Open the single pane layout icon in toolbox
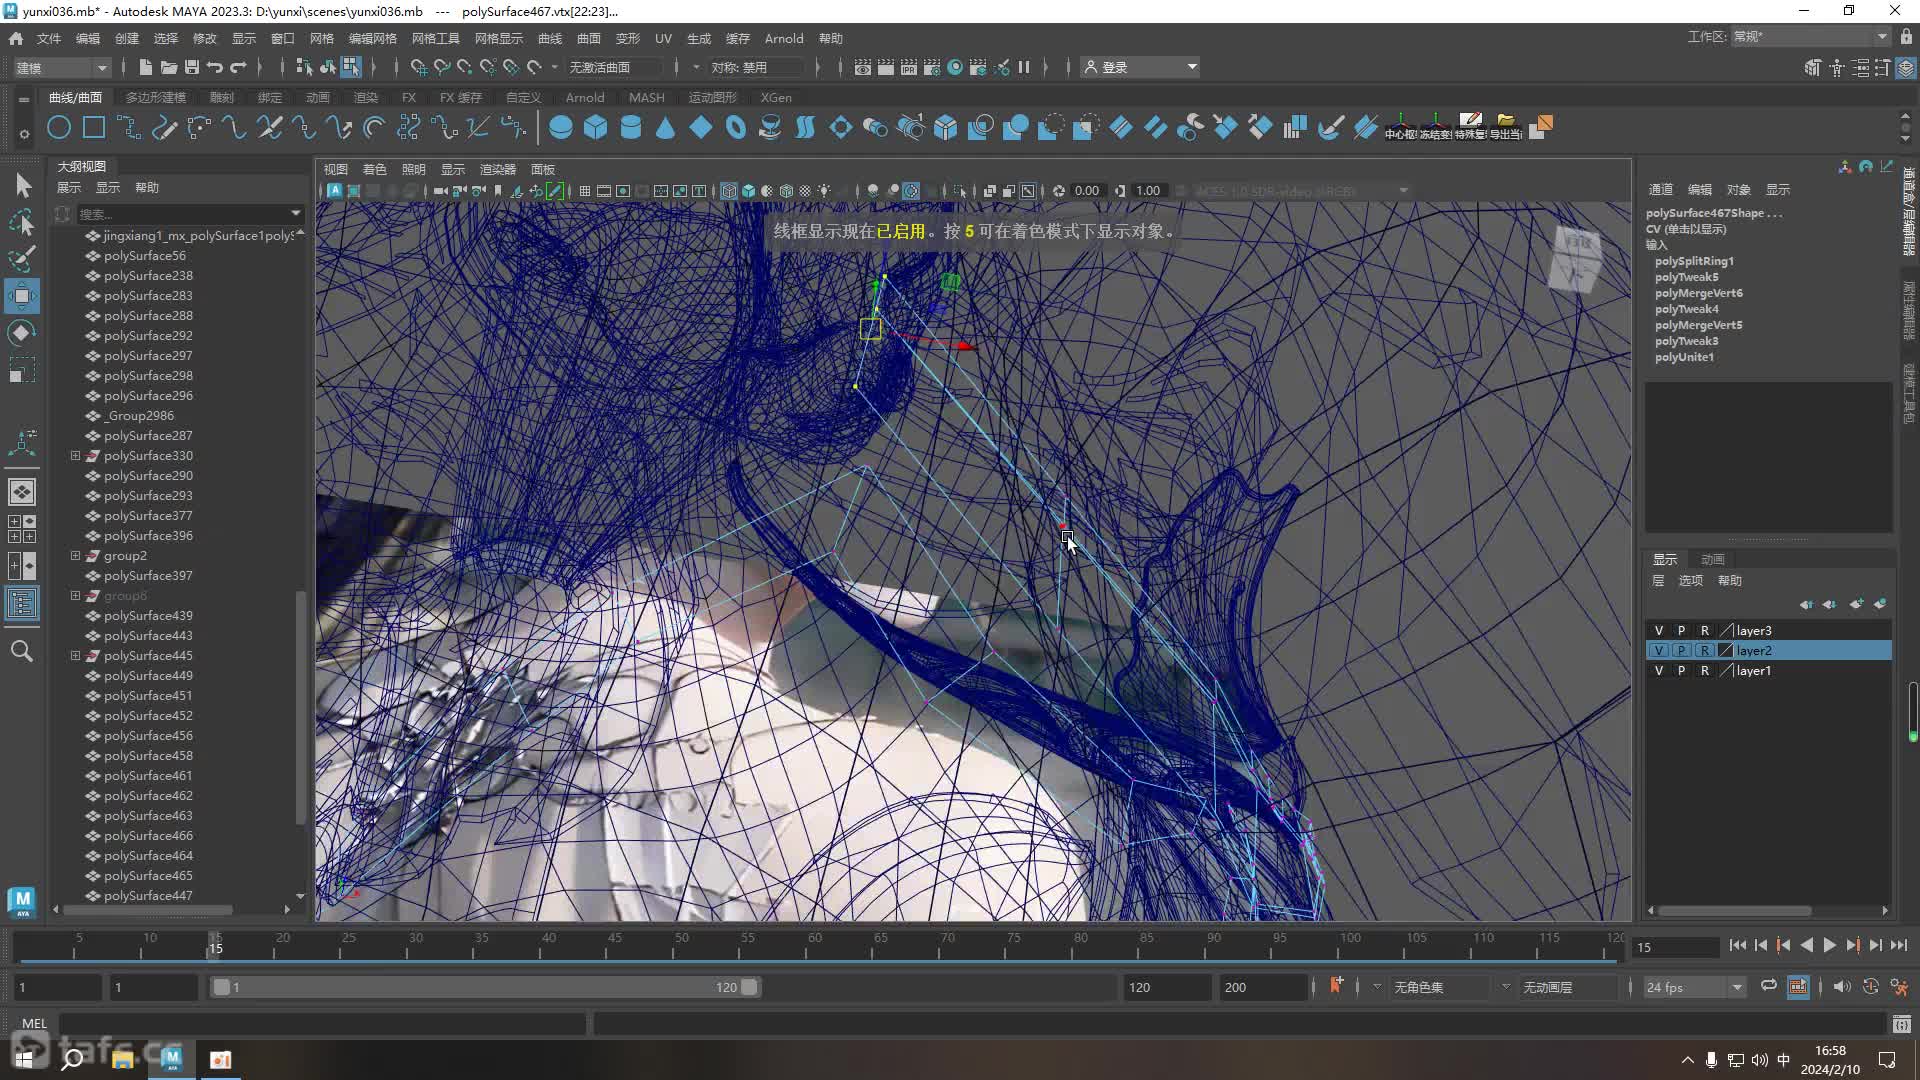Image resolution: width=1920 pixels, height=1080 pixels. [22, 492]
